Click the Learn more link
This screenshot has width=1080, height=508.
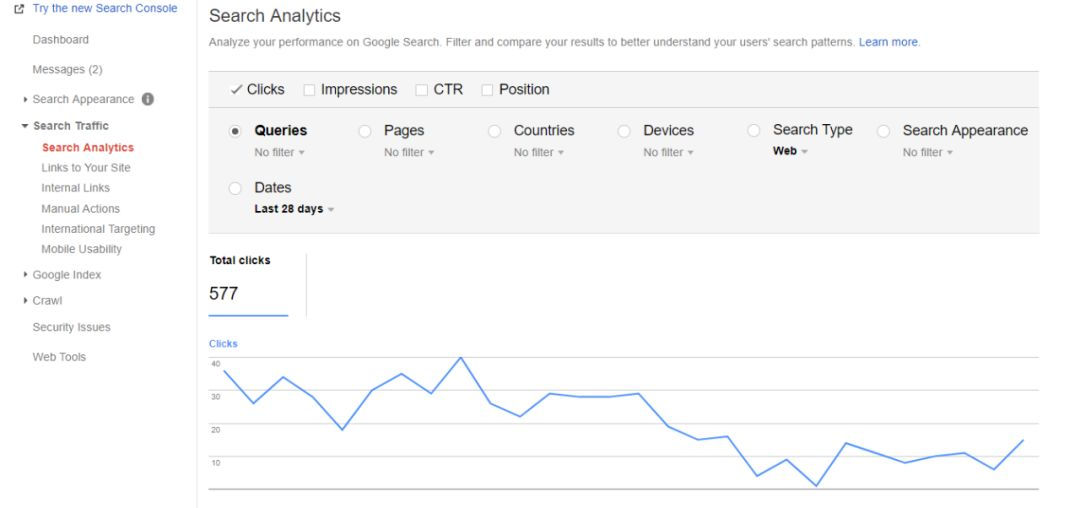[x=888, y=42]
